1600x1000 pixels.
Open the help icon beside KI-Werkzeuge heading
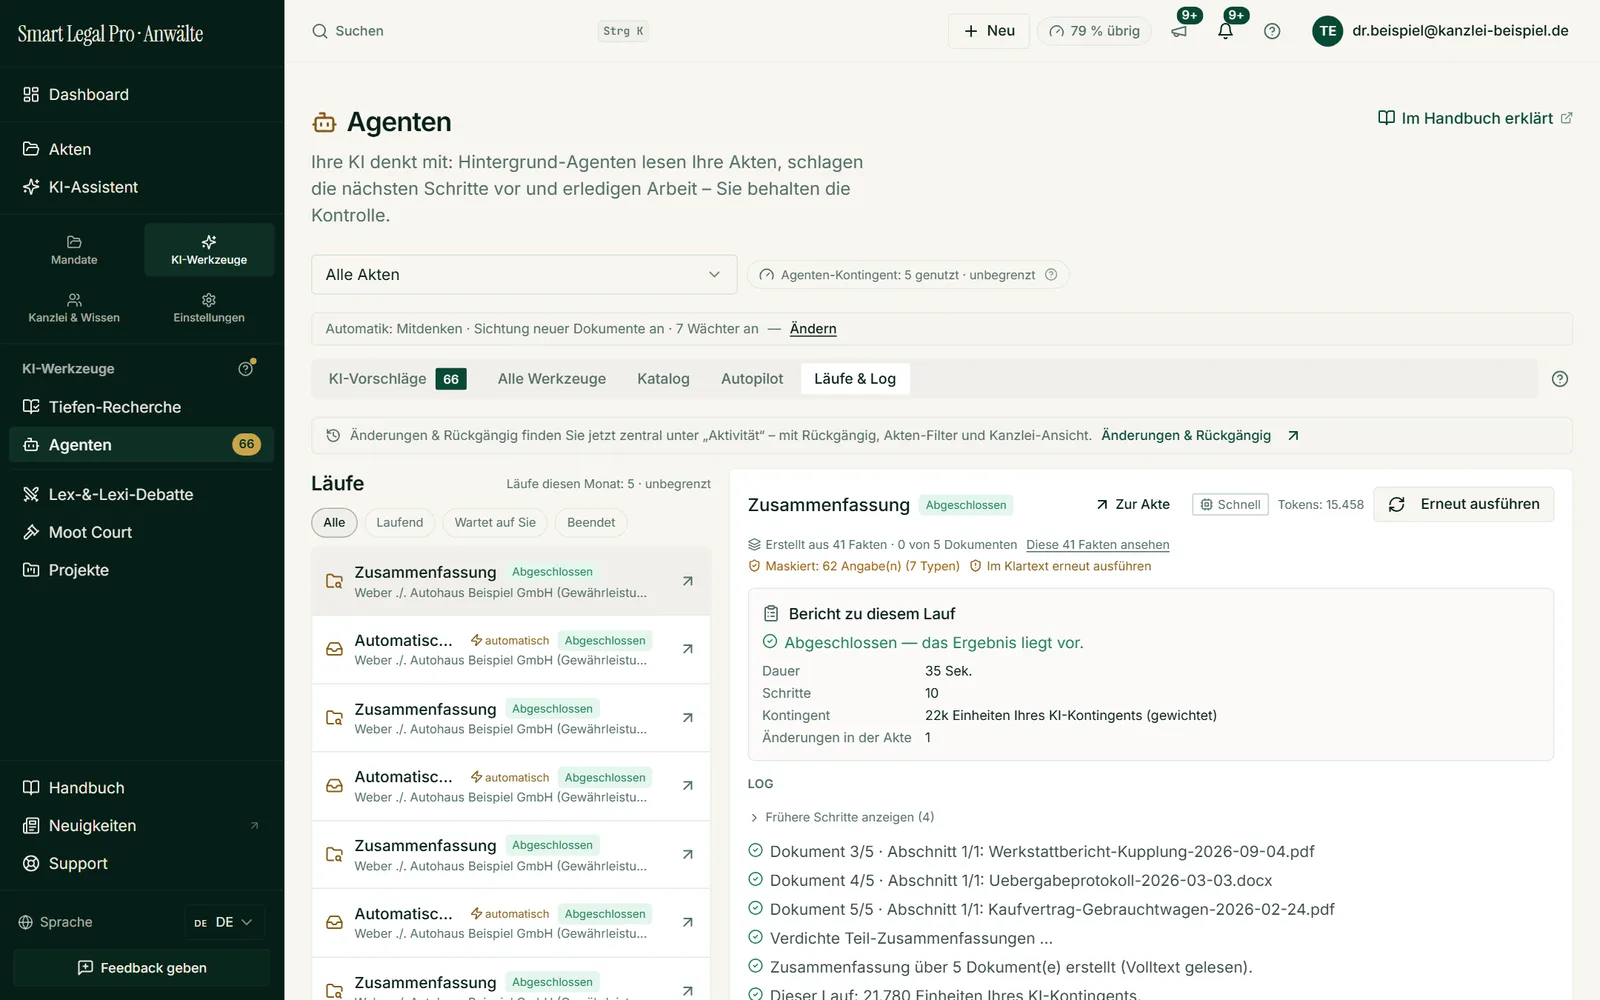point(246,369)
